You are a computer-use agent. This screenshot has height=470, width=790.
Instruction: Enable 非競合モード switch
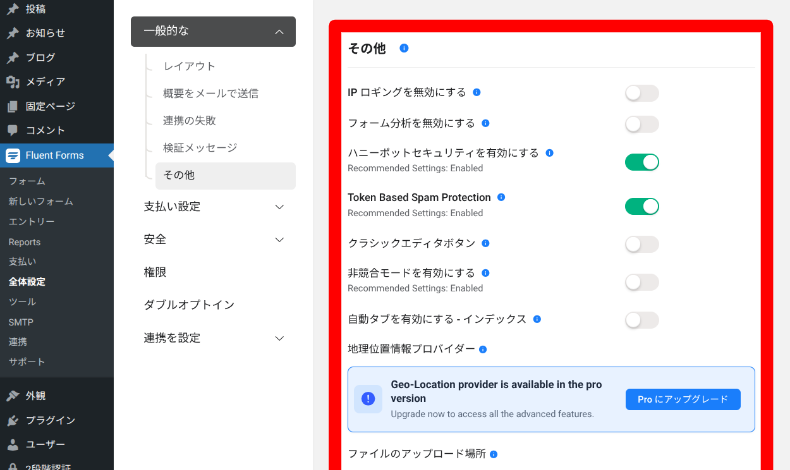[x=642, y=282]
